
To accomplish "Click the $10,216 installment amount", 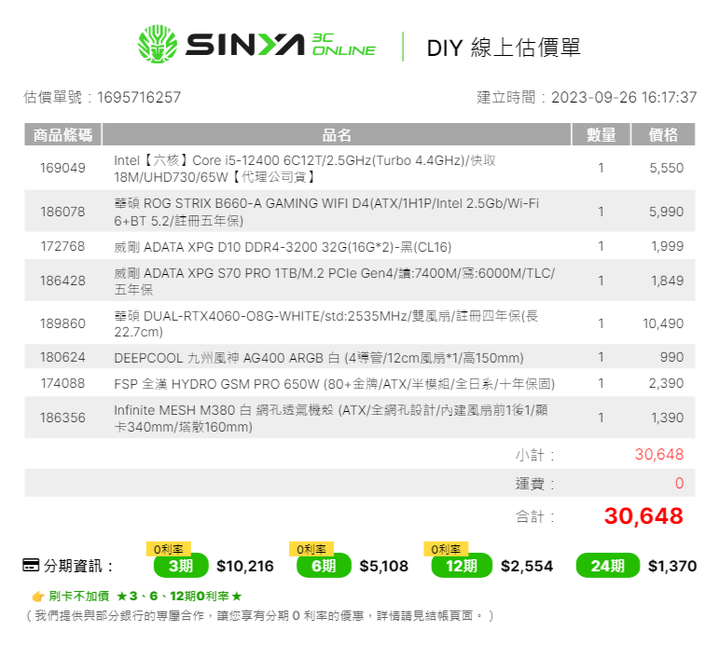I will (x=245, y=566).
